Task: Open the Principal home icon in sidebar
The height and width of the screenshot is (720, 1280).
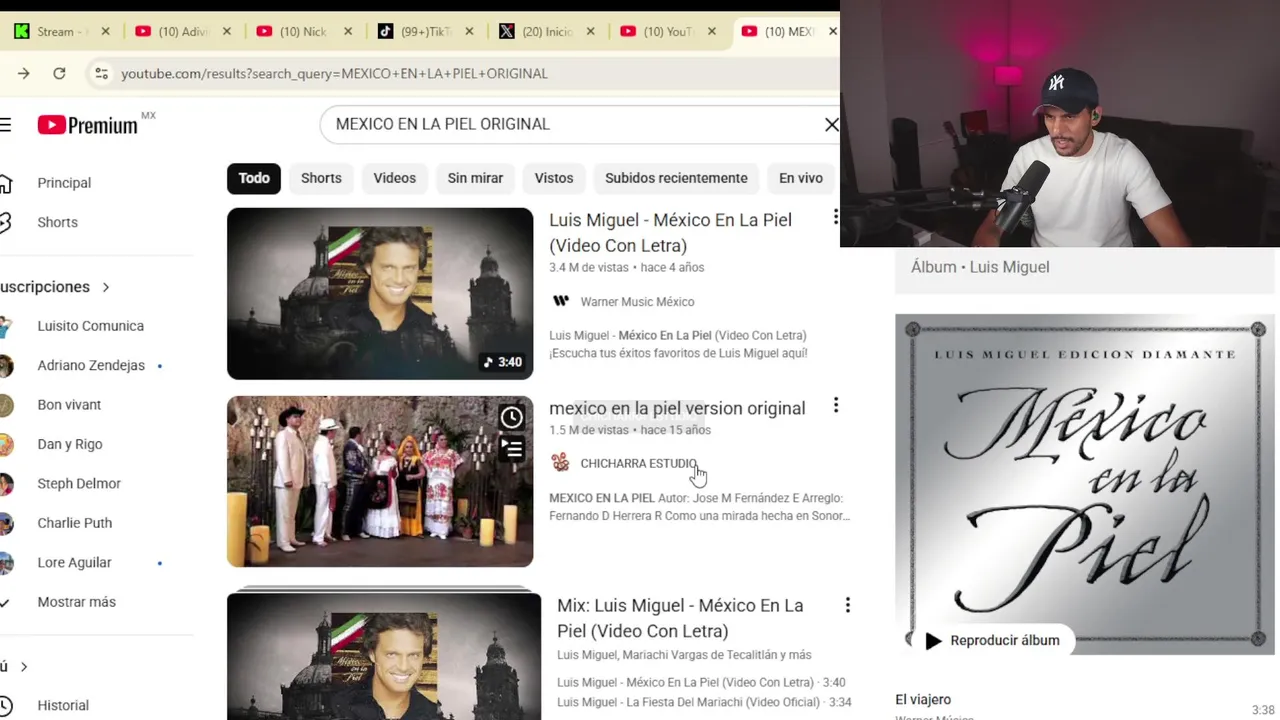Action: click(5, 183)
